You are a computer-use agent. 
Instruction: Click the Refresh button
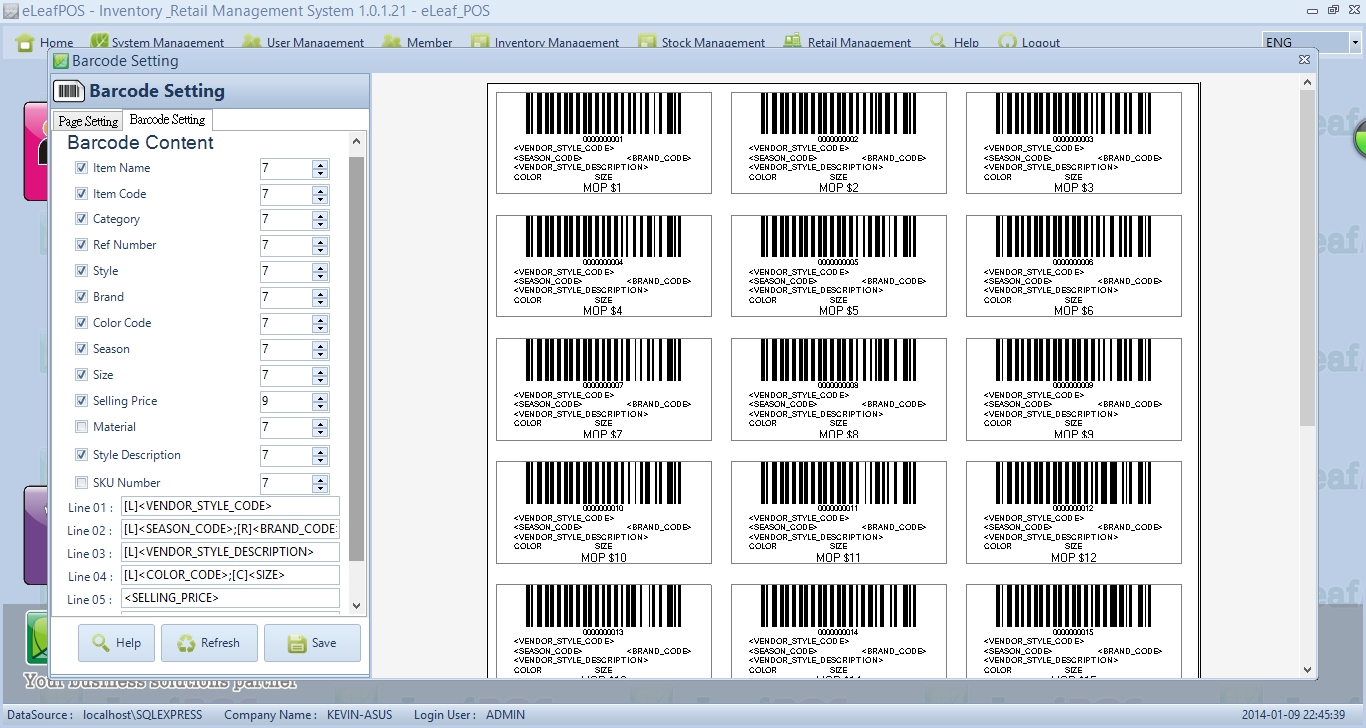[x=208, y=643]
